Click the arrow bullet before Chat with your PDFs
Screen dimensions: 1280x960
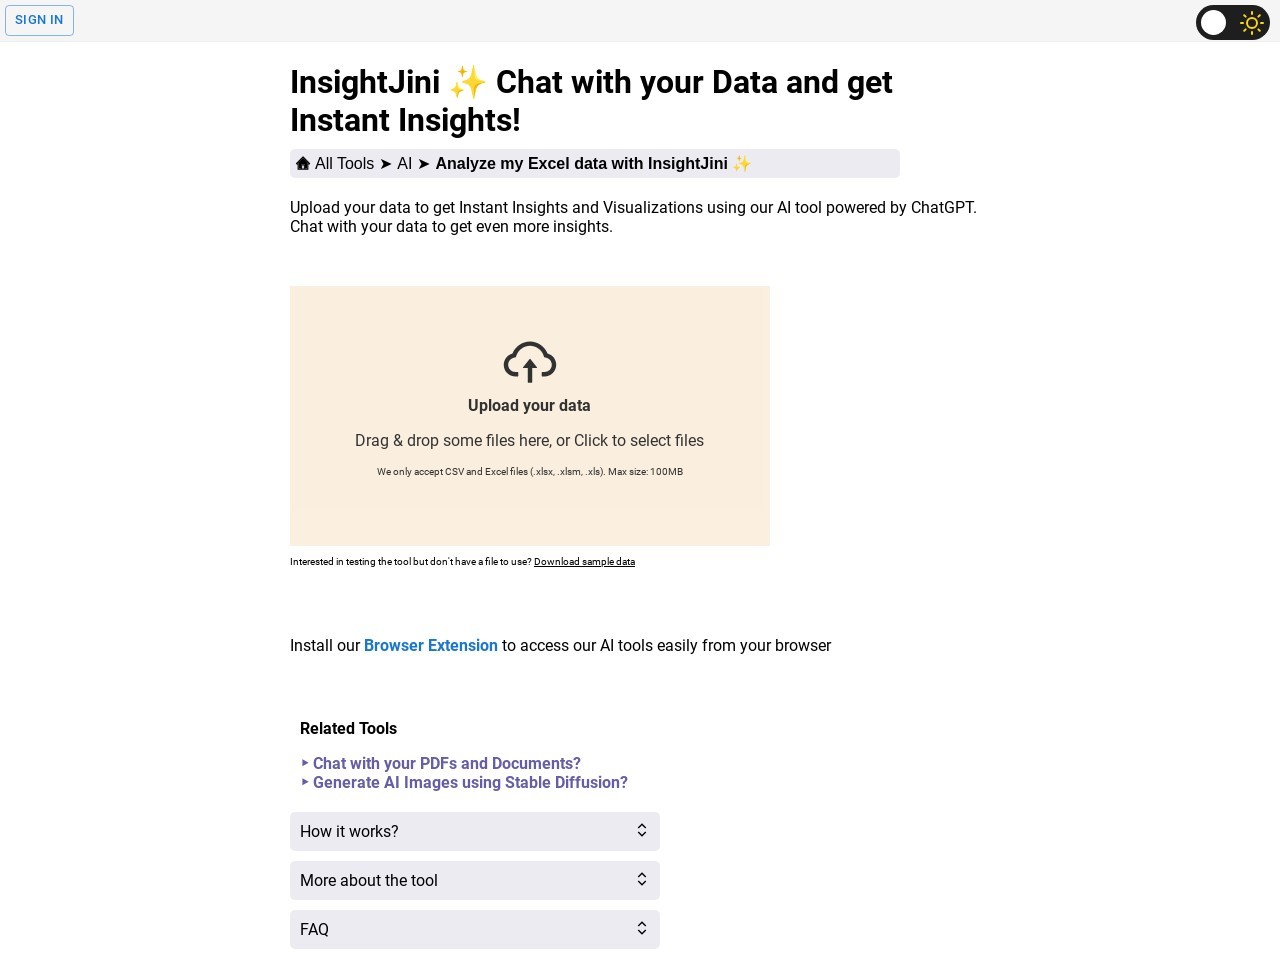[305, 763]
